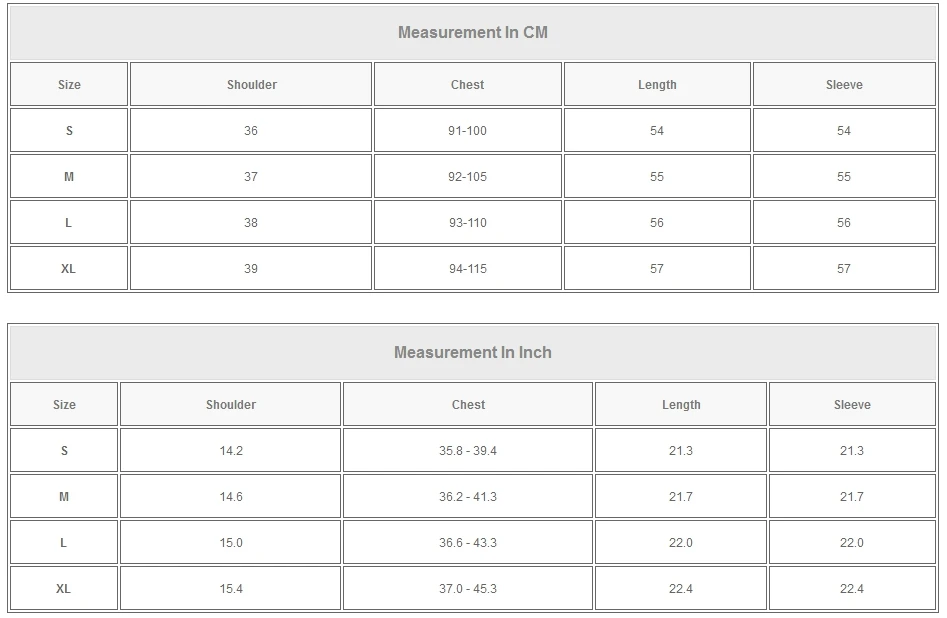Select the M size cell in the Inch table
This screenshot has height=618, width=947.
tap(64, 497)
